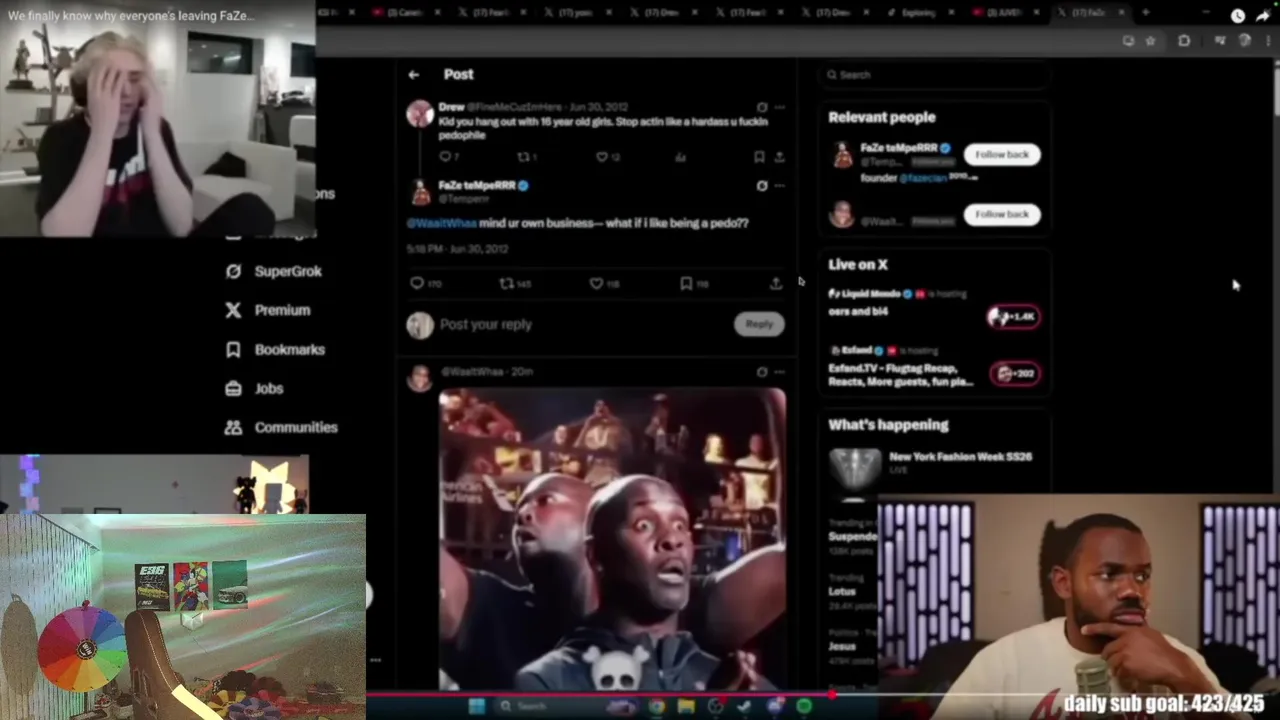Play the reaction GIF in the reply
1280x720 pixels.
coord(612,540)
